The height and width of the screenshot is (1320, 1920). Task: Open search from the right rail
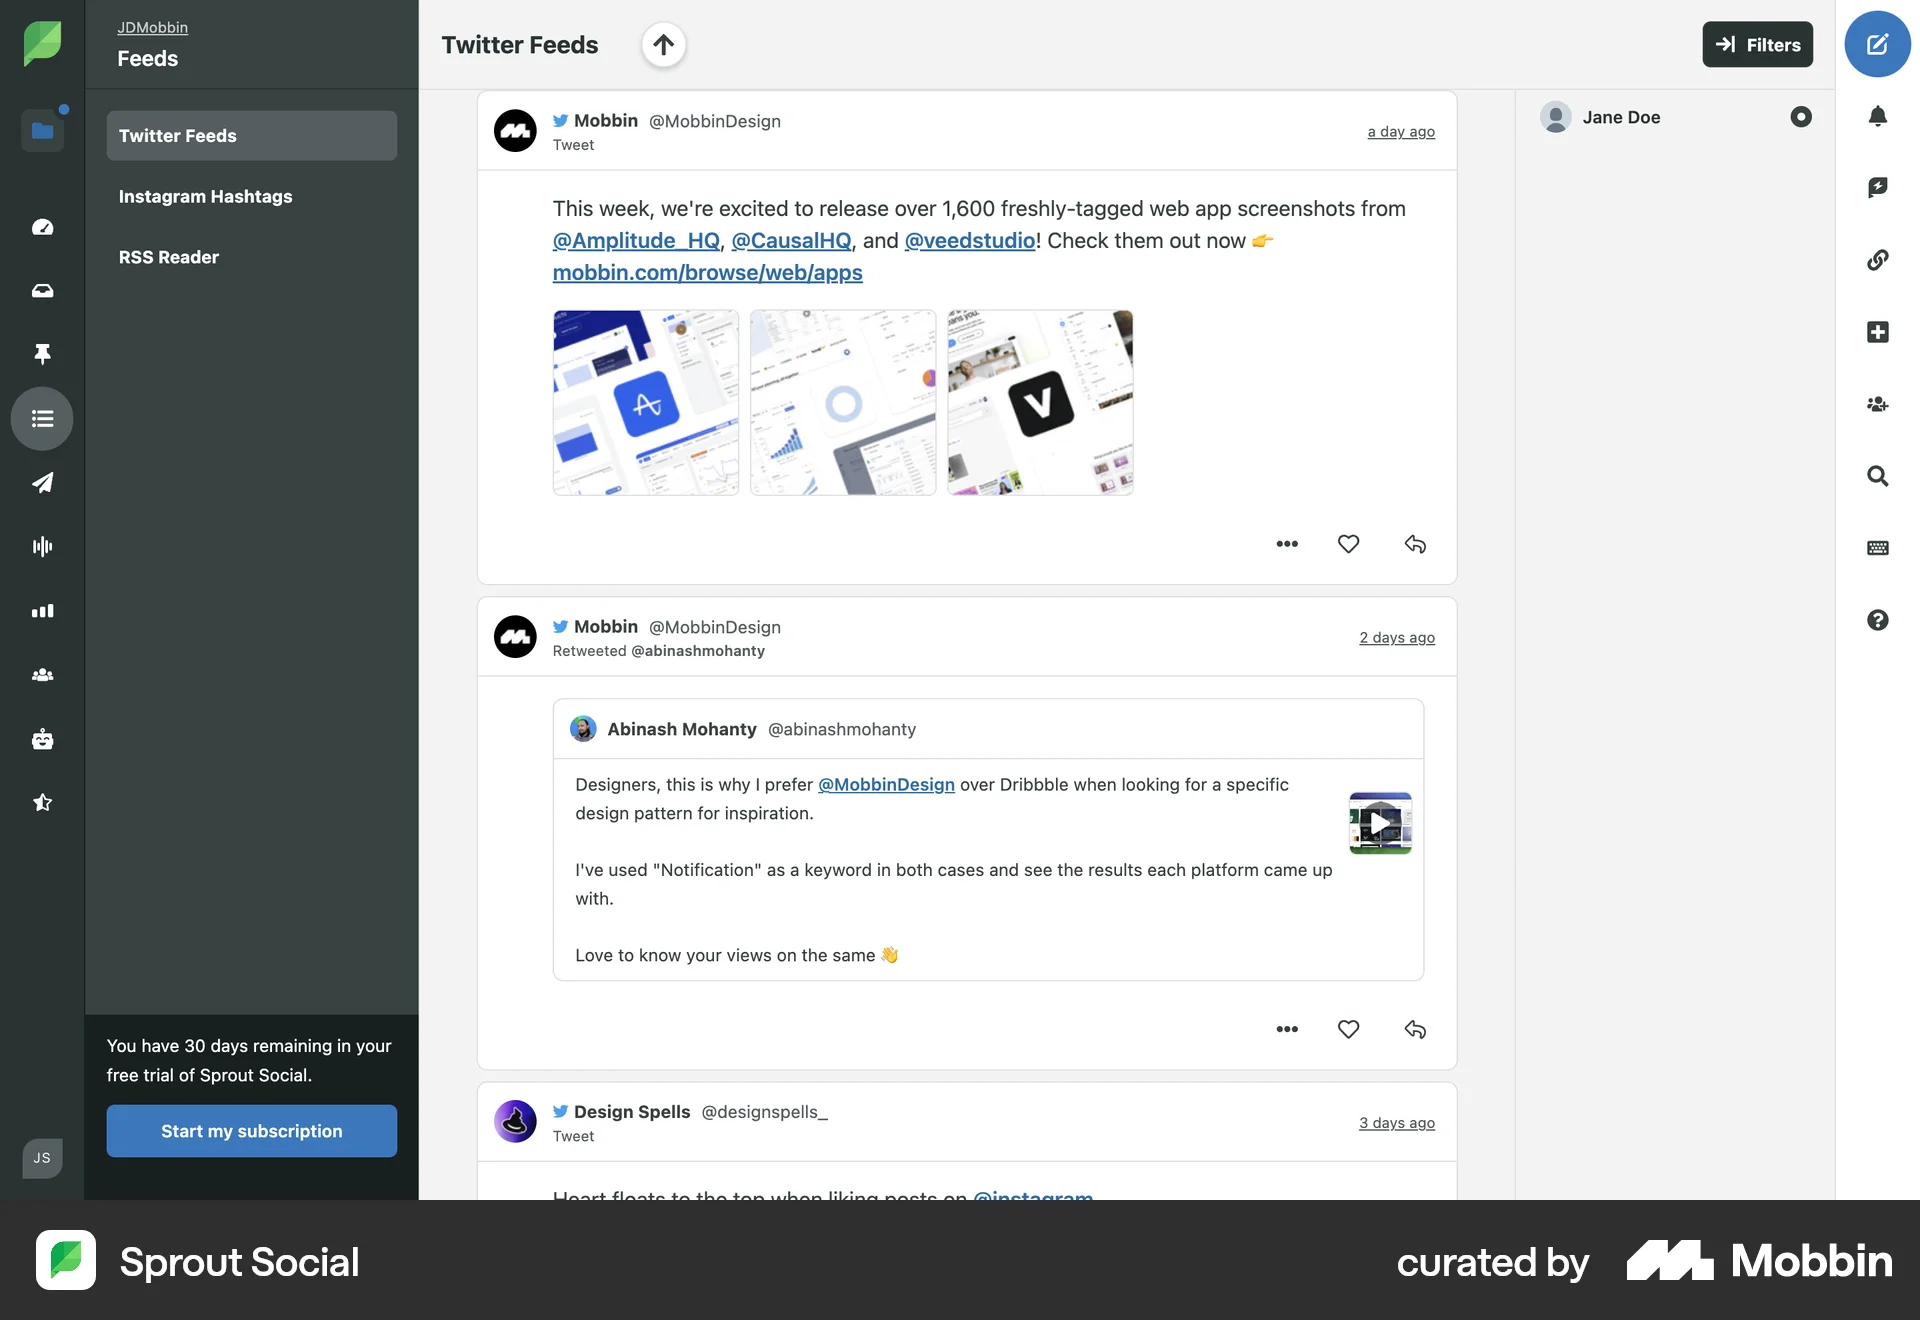pyautogui.click(x=1878, y=477)
